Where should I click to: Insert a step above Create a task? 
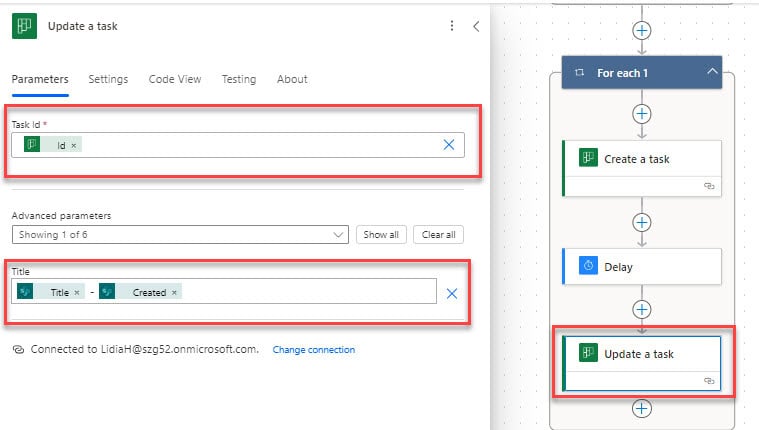[641, 114]
